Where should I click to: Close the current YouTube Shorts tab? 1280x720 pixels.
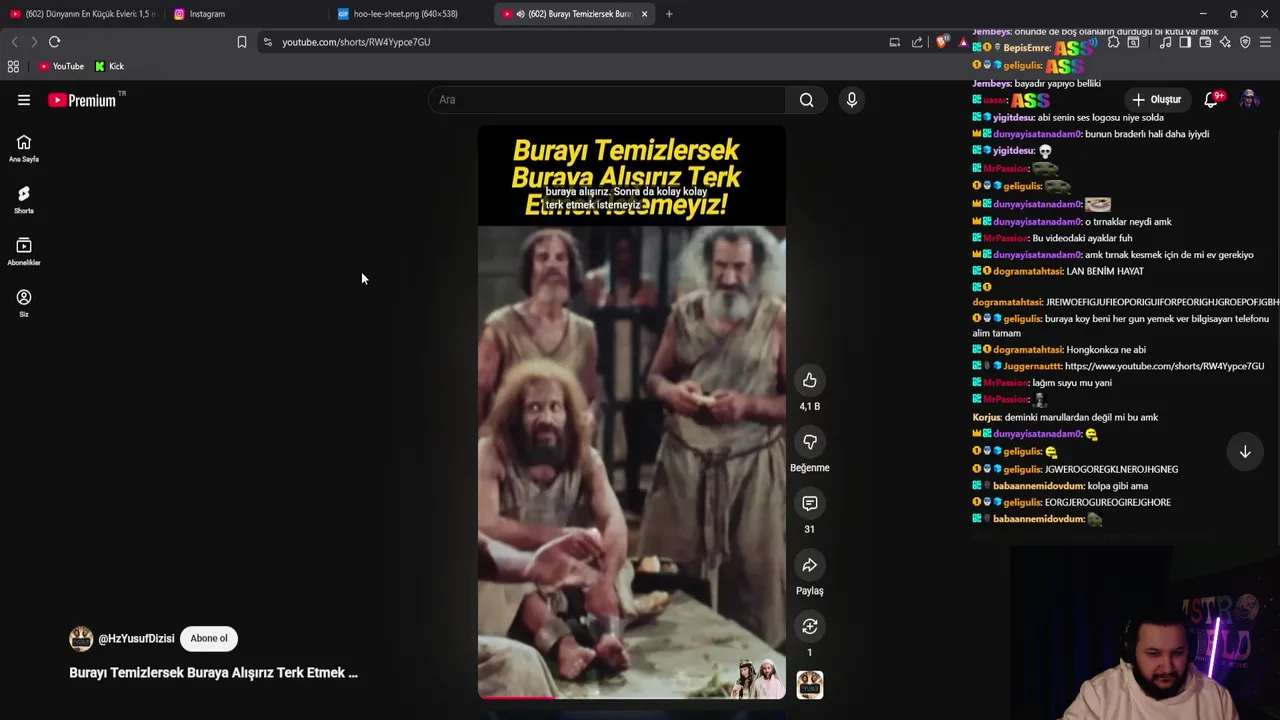coord(644,14)
